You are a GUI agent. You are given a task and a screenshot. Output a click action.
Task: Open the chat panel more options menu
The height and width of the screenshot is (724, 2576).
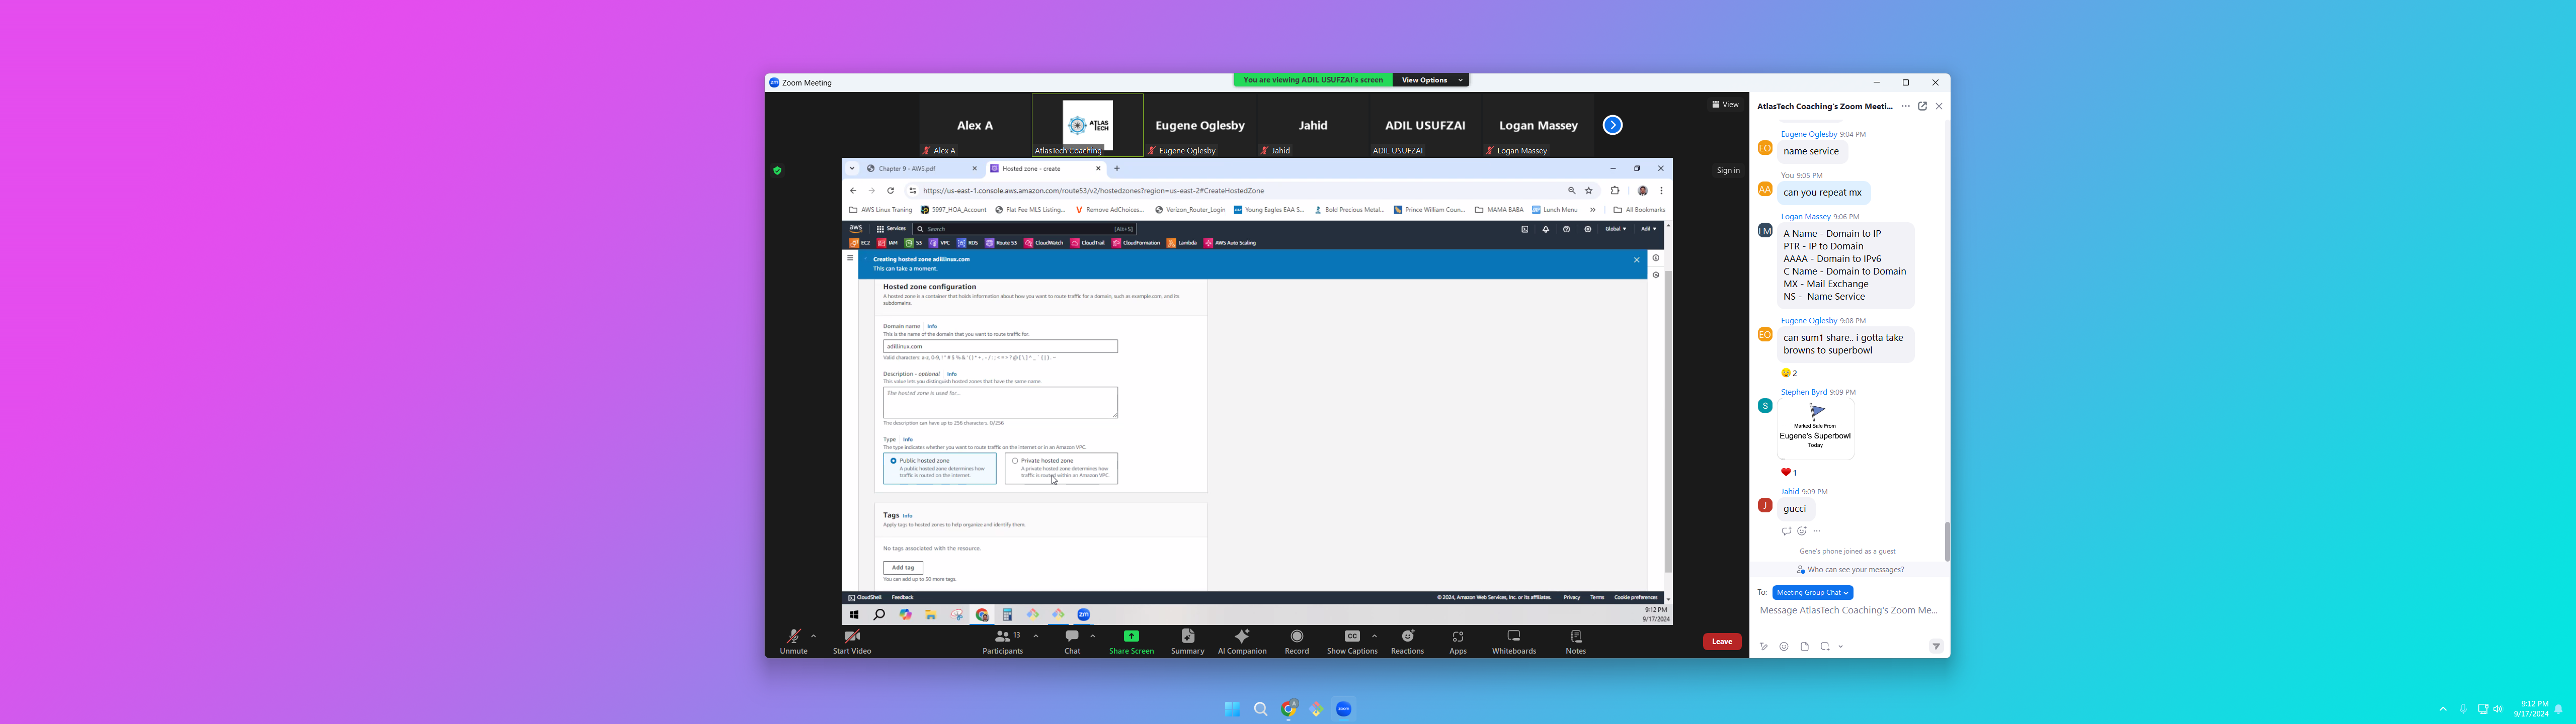click(1905, 106)
